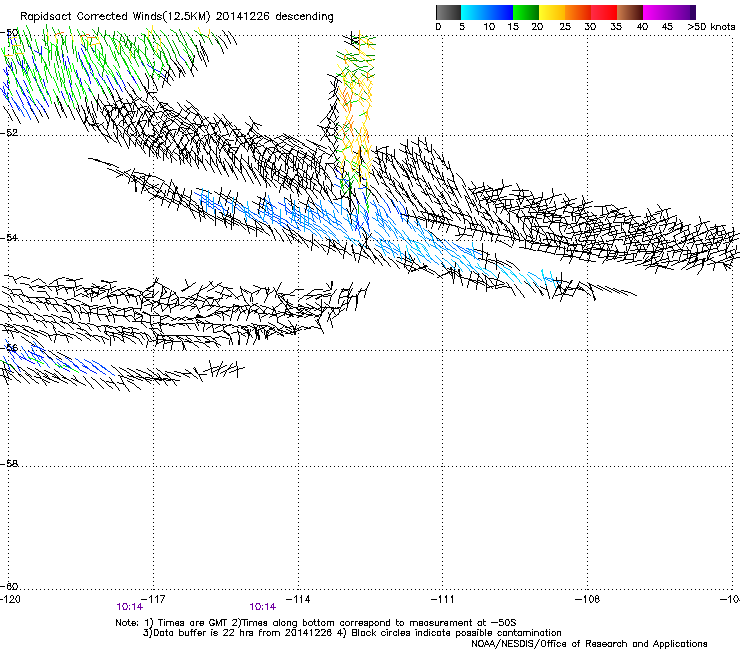Click the '20' legend scale label
740x650 pixels.
tap(537, 27)
